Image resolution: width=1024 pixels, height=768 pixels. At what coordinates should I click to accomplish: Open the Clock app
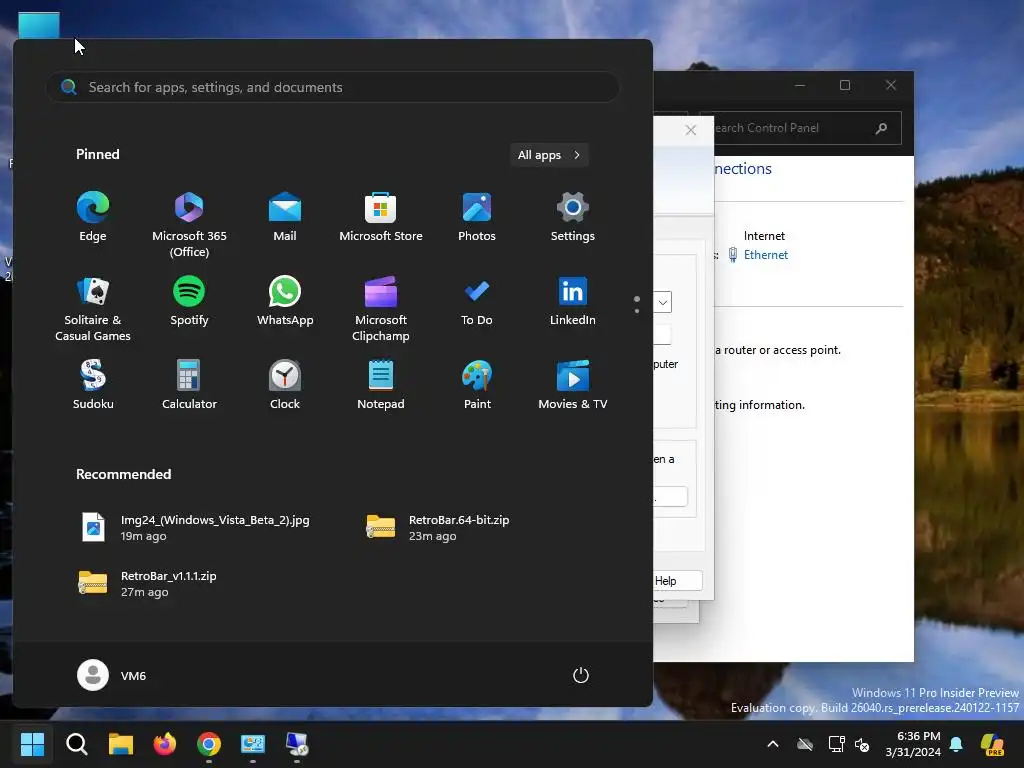285,385
